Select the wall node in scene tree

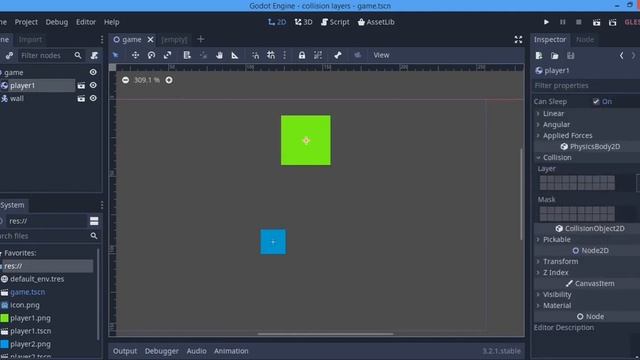click(x=17, y=98)
